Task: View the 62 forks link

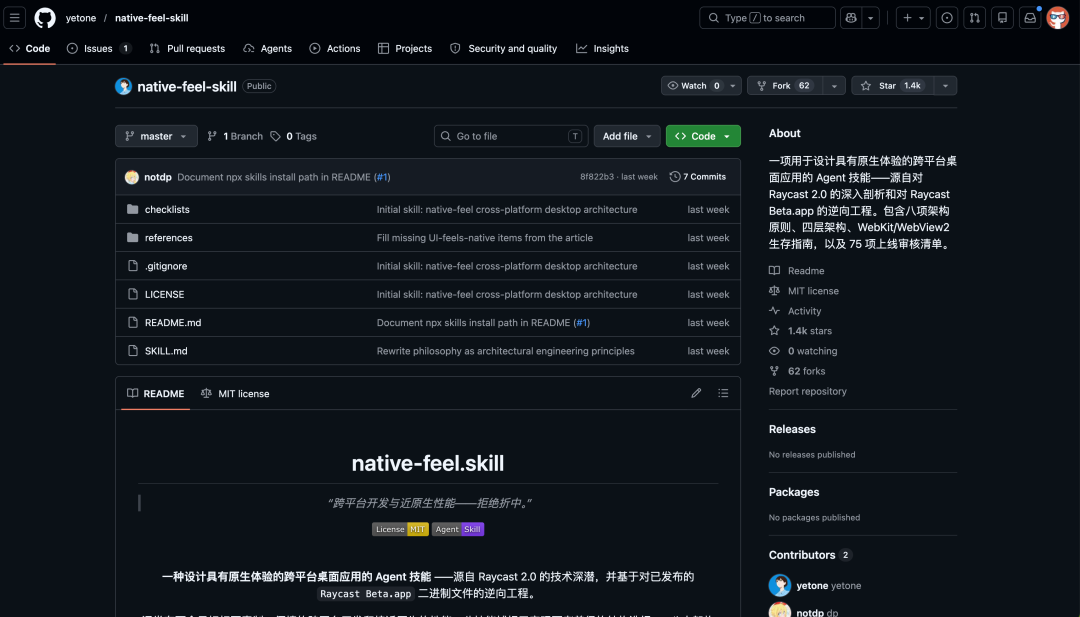Action: pyautogui.click(x=797, y=370)
